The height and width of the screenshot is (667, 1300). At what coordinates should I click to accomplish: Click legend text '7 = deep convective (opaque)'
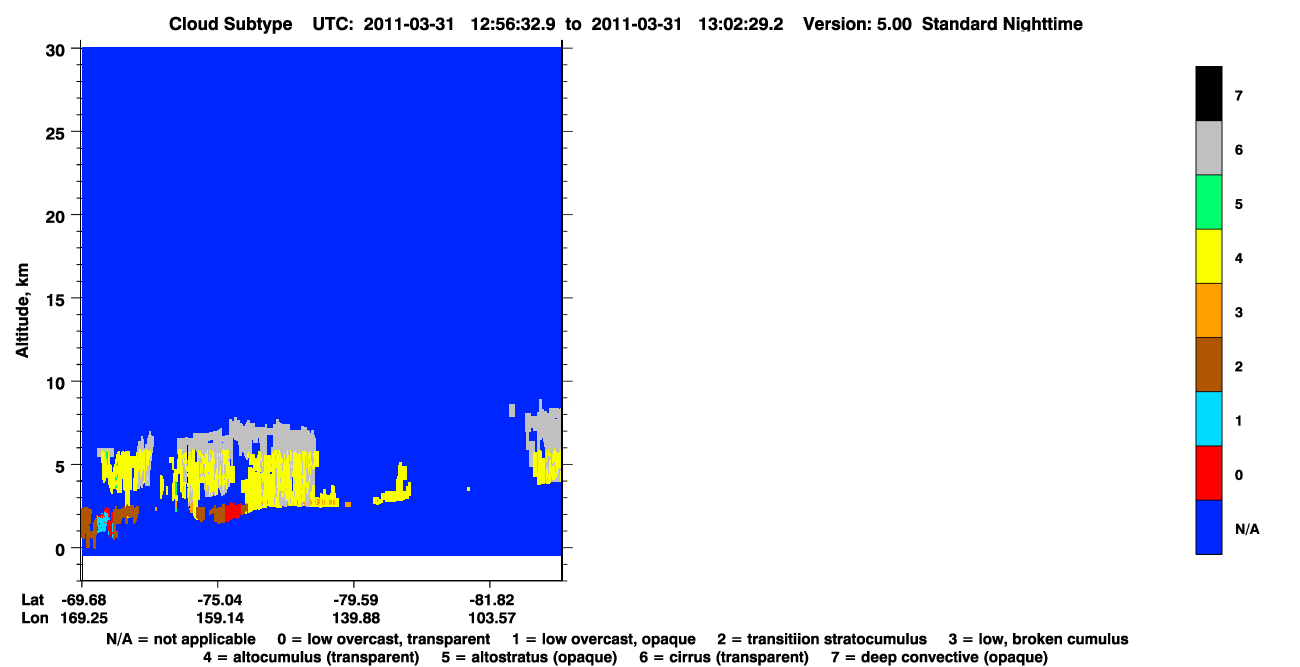939,657
